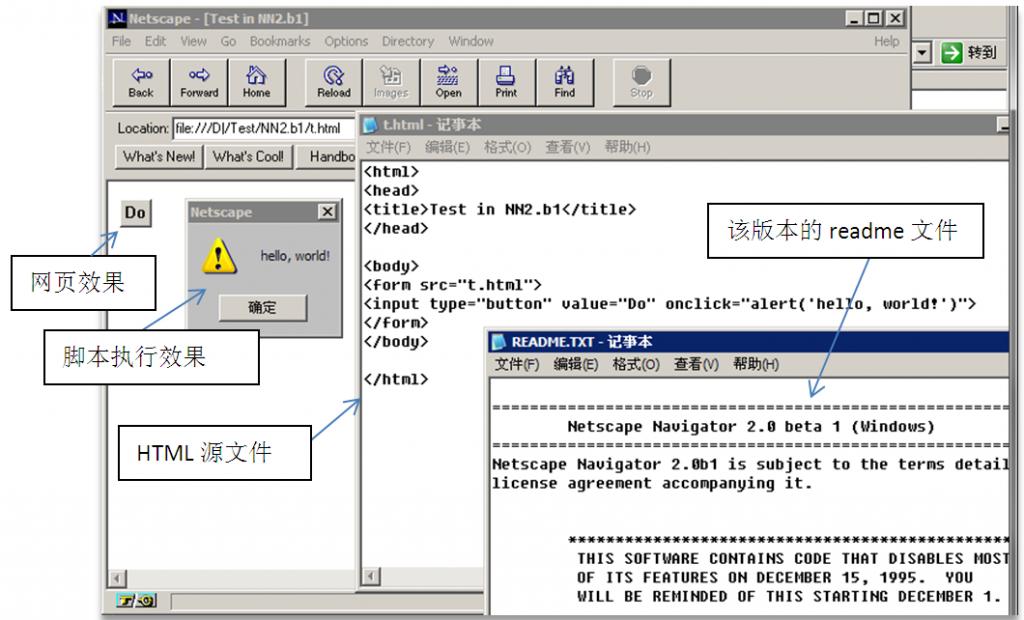This screenshot has width=1024, height=620.
Task: Click the Stop toolbar button
Action: [641, 82]
